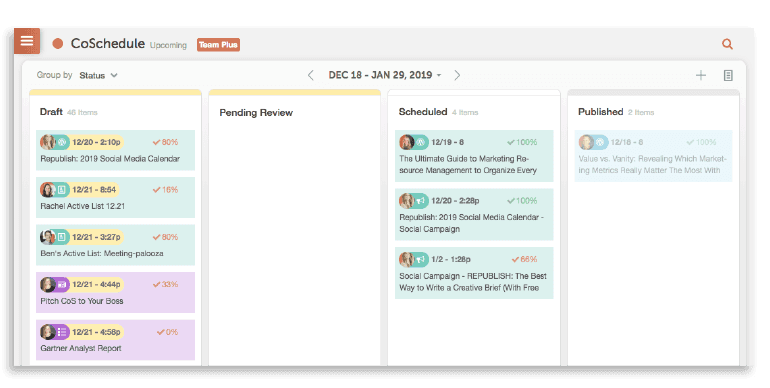Viewport: 770px width, 388px height.
Task: Click checklist icon on Gartner Analyst Report
Action: click(62, 332)
